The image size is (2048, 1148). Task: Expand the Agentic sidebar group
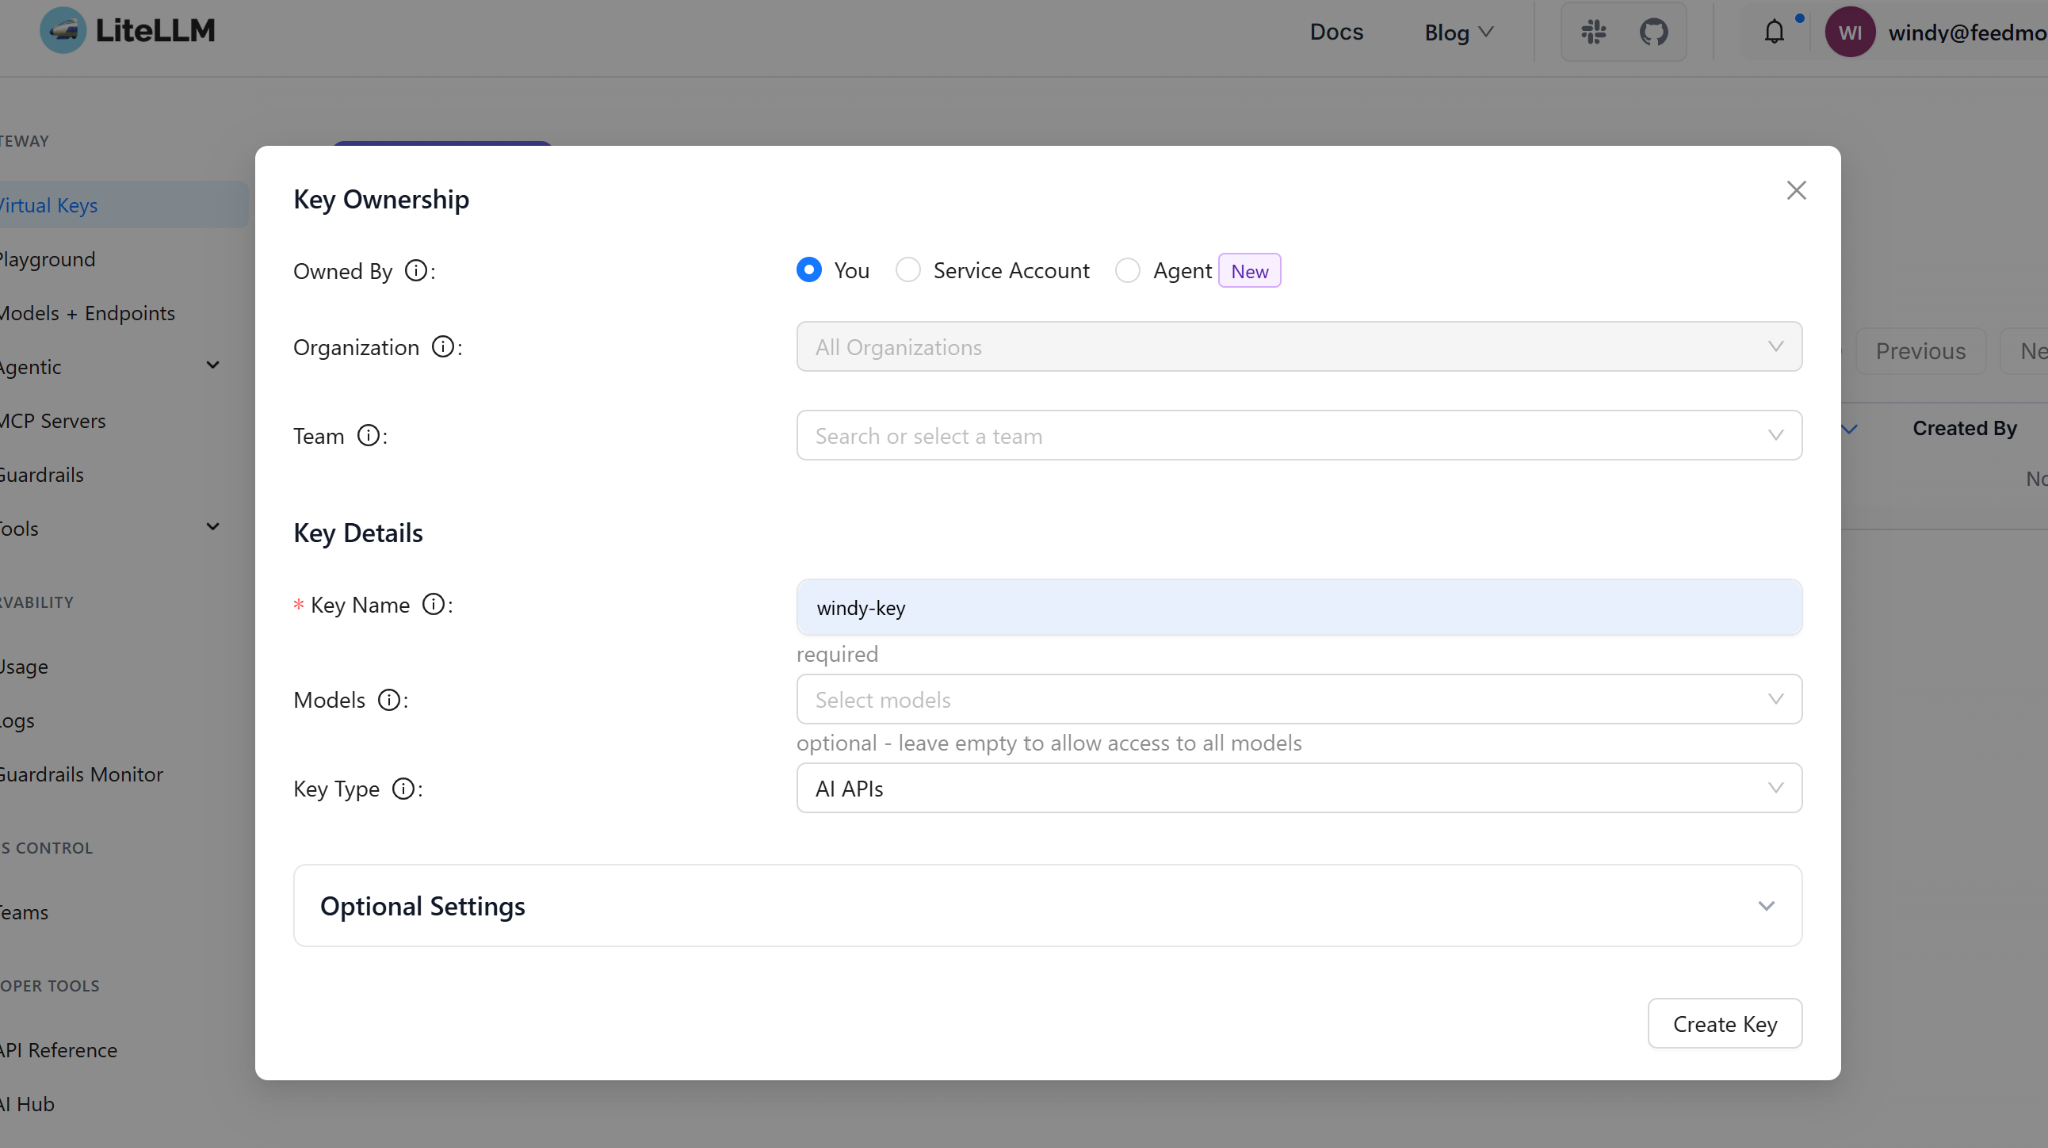(x=213, y=365)
